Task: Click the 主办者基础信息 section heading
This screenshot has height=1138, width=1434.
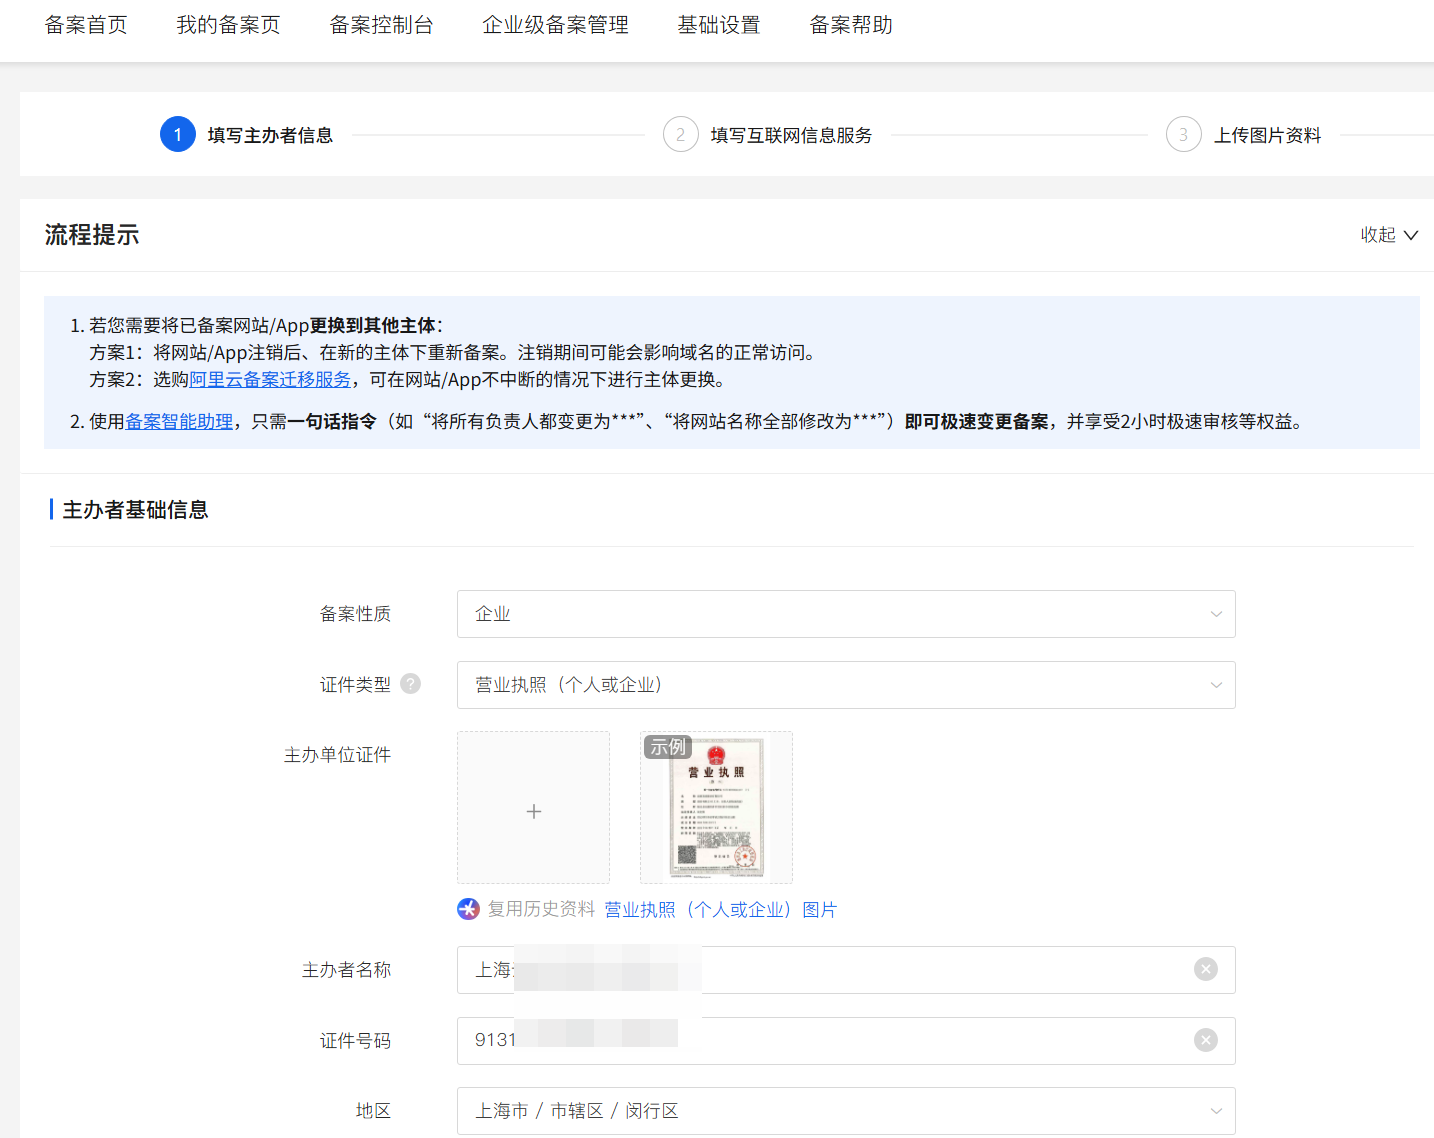Action: [135, 510]
